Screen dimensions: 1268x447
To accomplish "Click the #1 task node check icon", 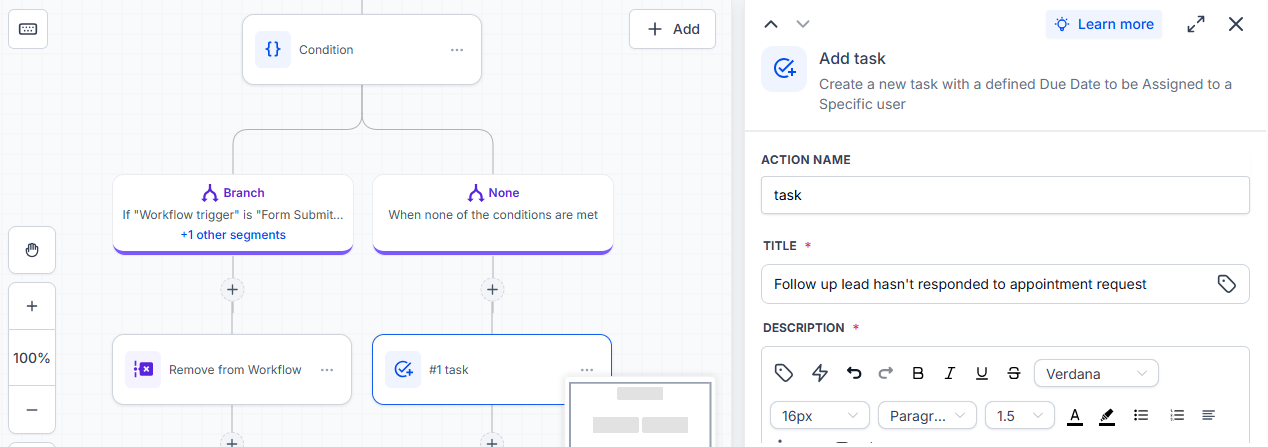I will [x=403, y=370].
